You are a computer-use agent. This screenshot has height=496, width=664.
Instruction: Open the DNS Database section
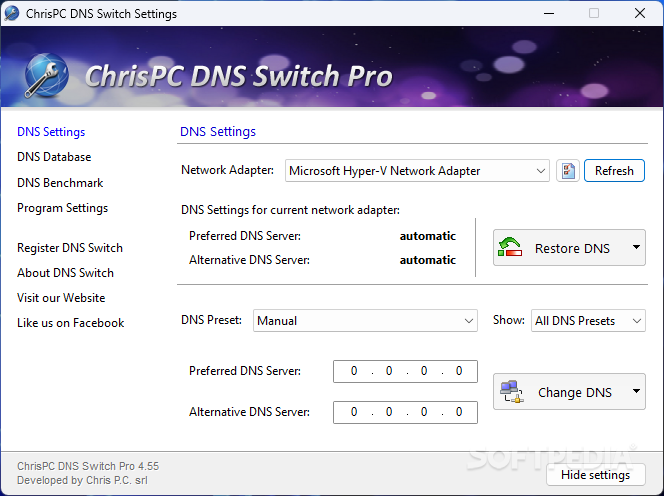coord(54,157)
